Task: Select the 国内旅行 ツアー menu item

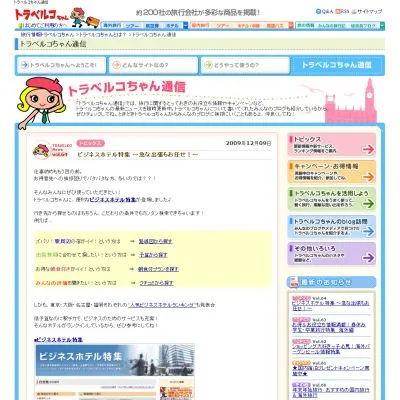Action: pos(222,26)
